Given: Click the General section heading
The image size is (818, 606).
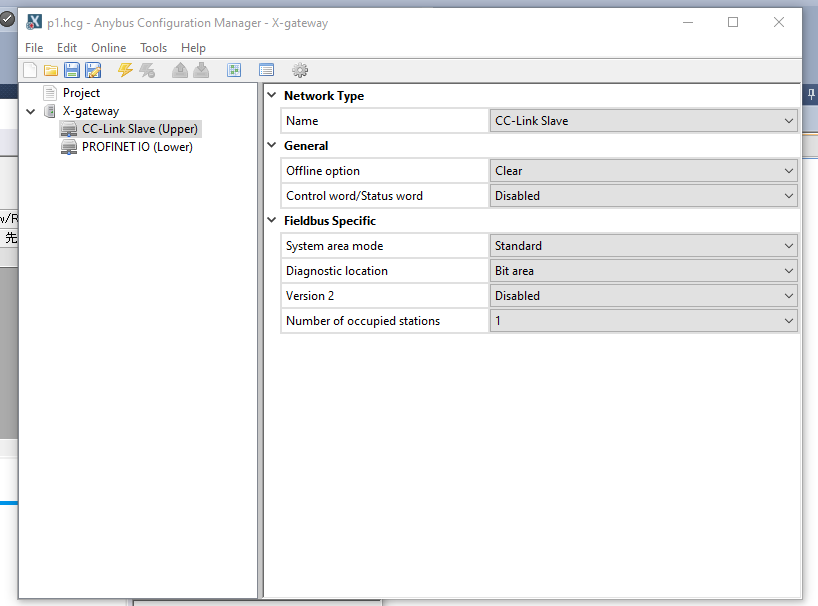Looking at the screenshot, I should click(x=306, y=146).
